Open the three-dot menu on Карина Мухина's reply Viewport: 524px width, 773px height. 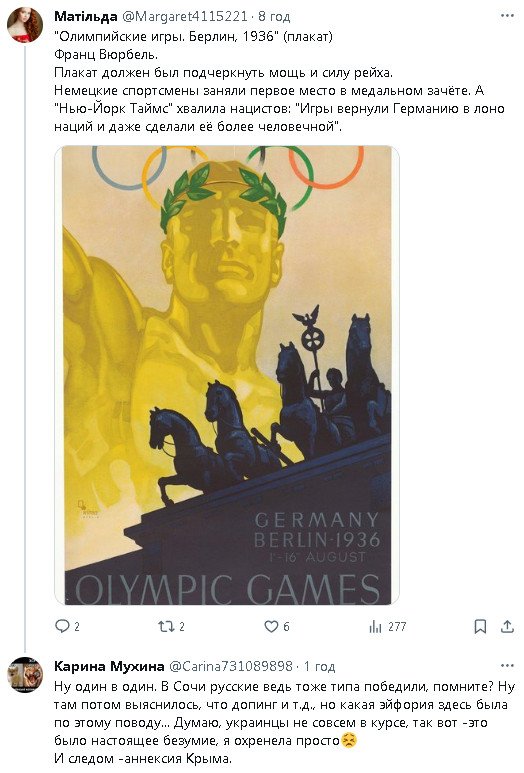[507, 666]
